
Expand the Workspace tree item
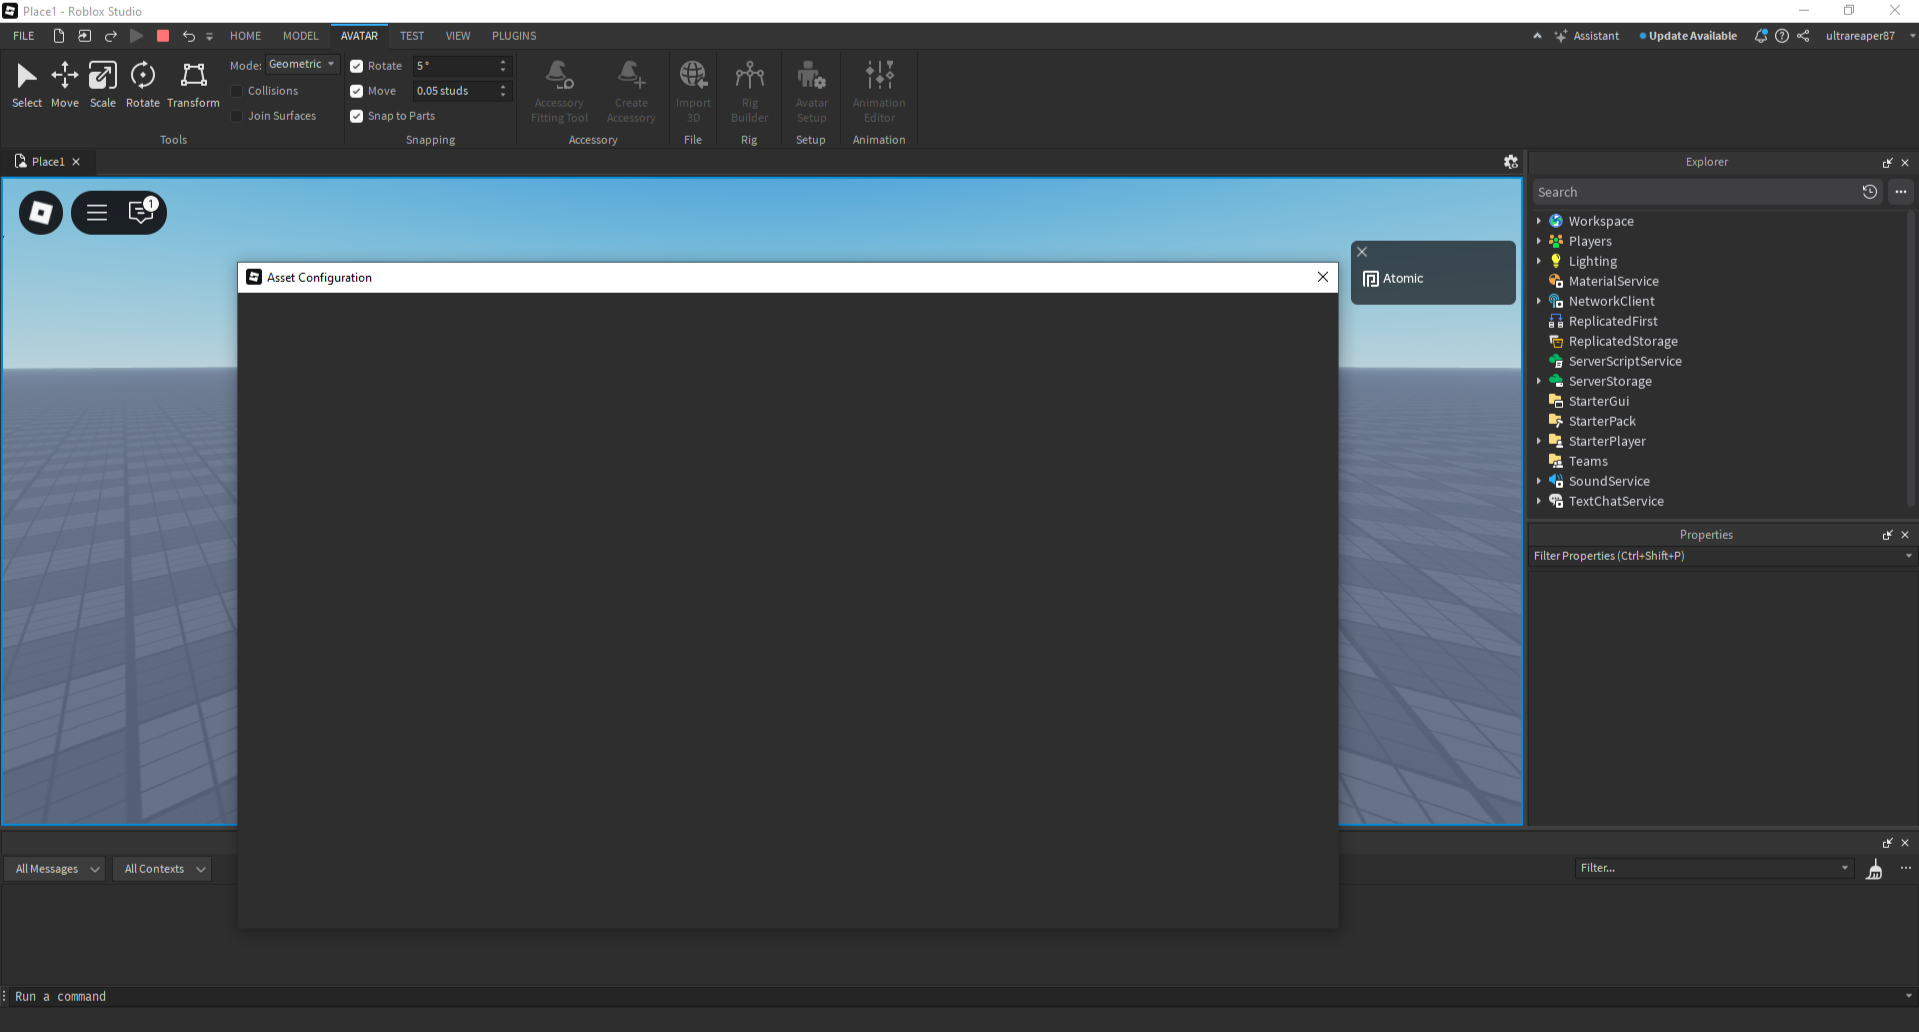(x=1539, y=221)
